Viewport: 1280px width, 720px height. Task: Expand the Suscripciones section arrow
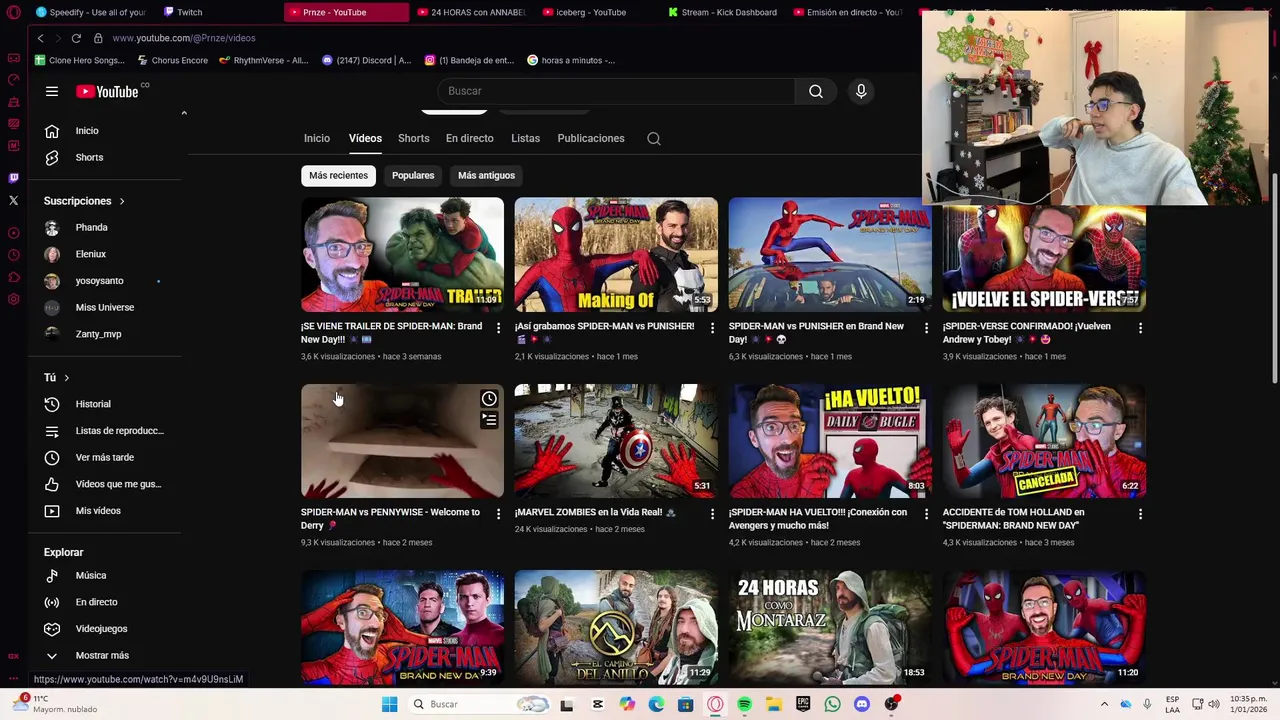(122, 201)
